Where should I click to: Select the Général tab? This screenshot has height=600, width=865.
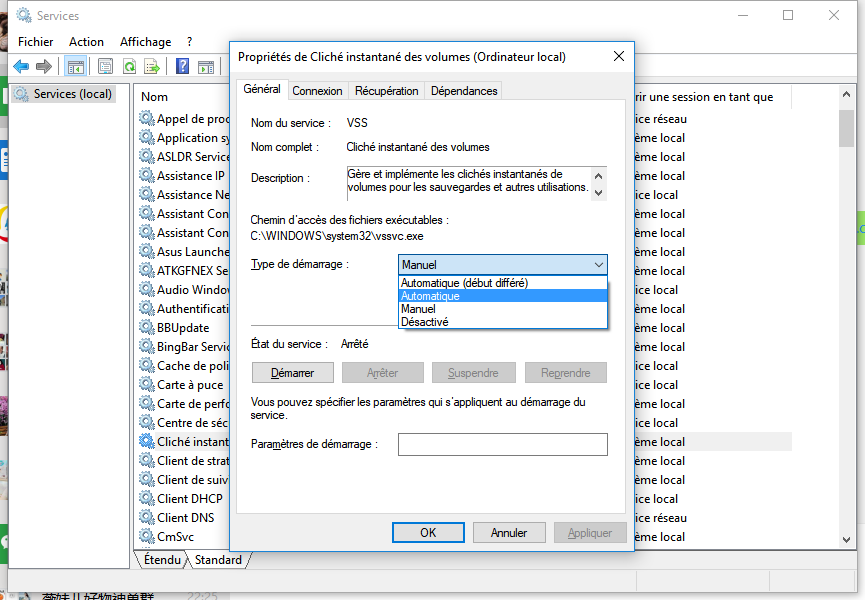coord(262,89)
